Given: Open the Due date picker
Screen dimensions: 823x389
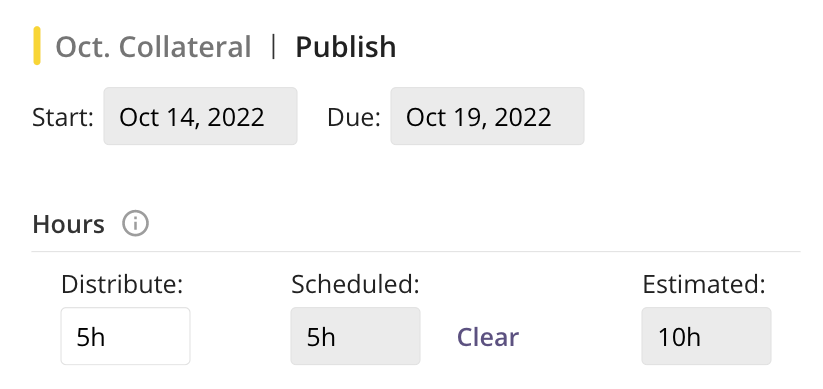Looking at the screenshot, I should (x=487, y=116).
